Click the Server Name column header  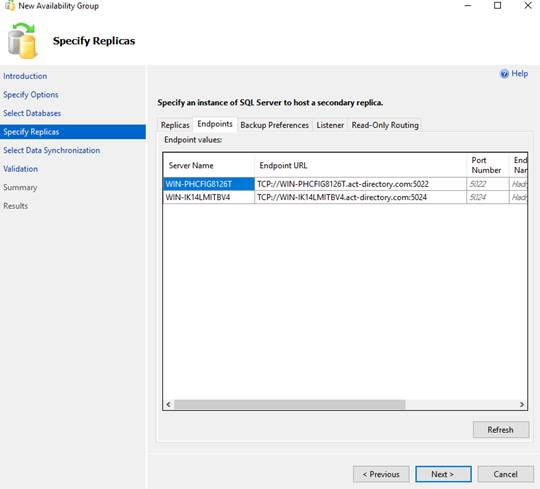click(x=209, y=165)
